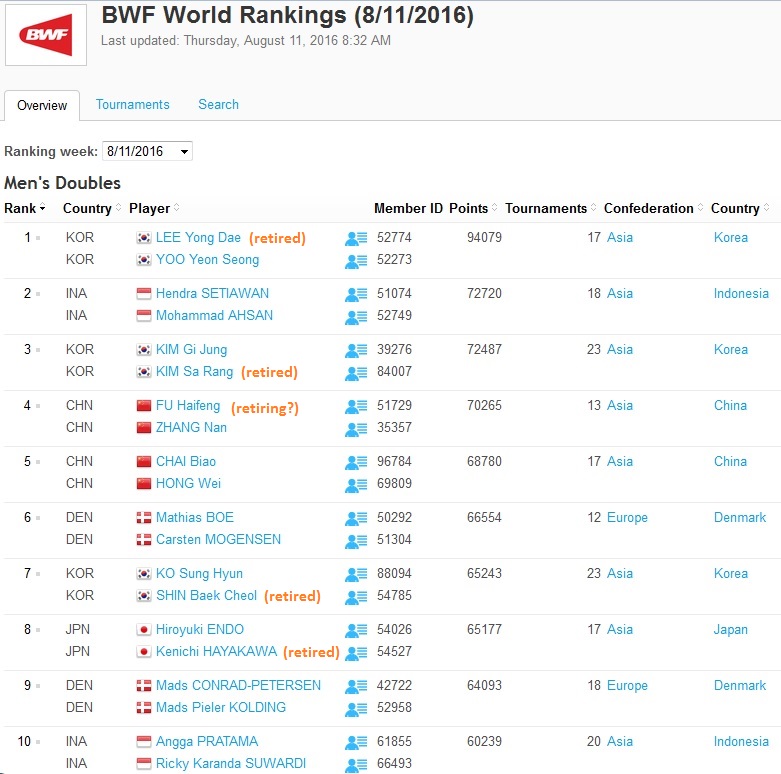Click Korea flag beside YOO Yeon Seong
781x774 pixels.
point(144,260)
